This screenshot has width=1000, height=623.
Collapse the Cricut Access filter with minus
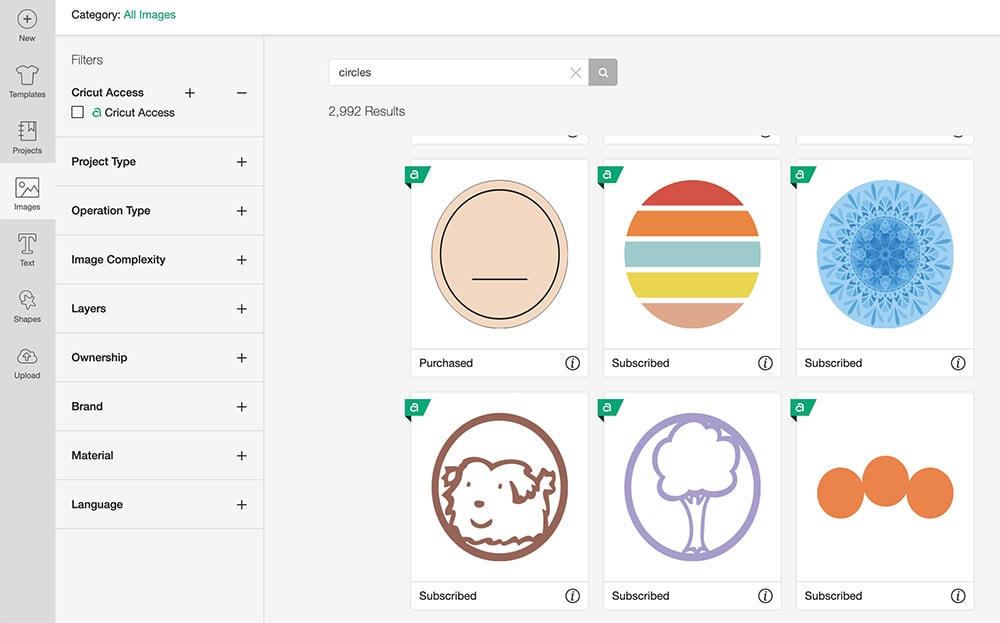[x=241, y=93]
